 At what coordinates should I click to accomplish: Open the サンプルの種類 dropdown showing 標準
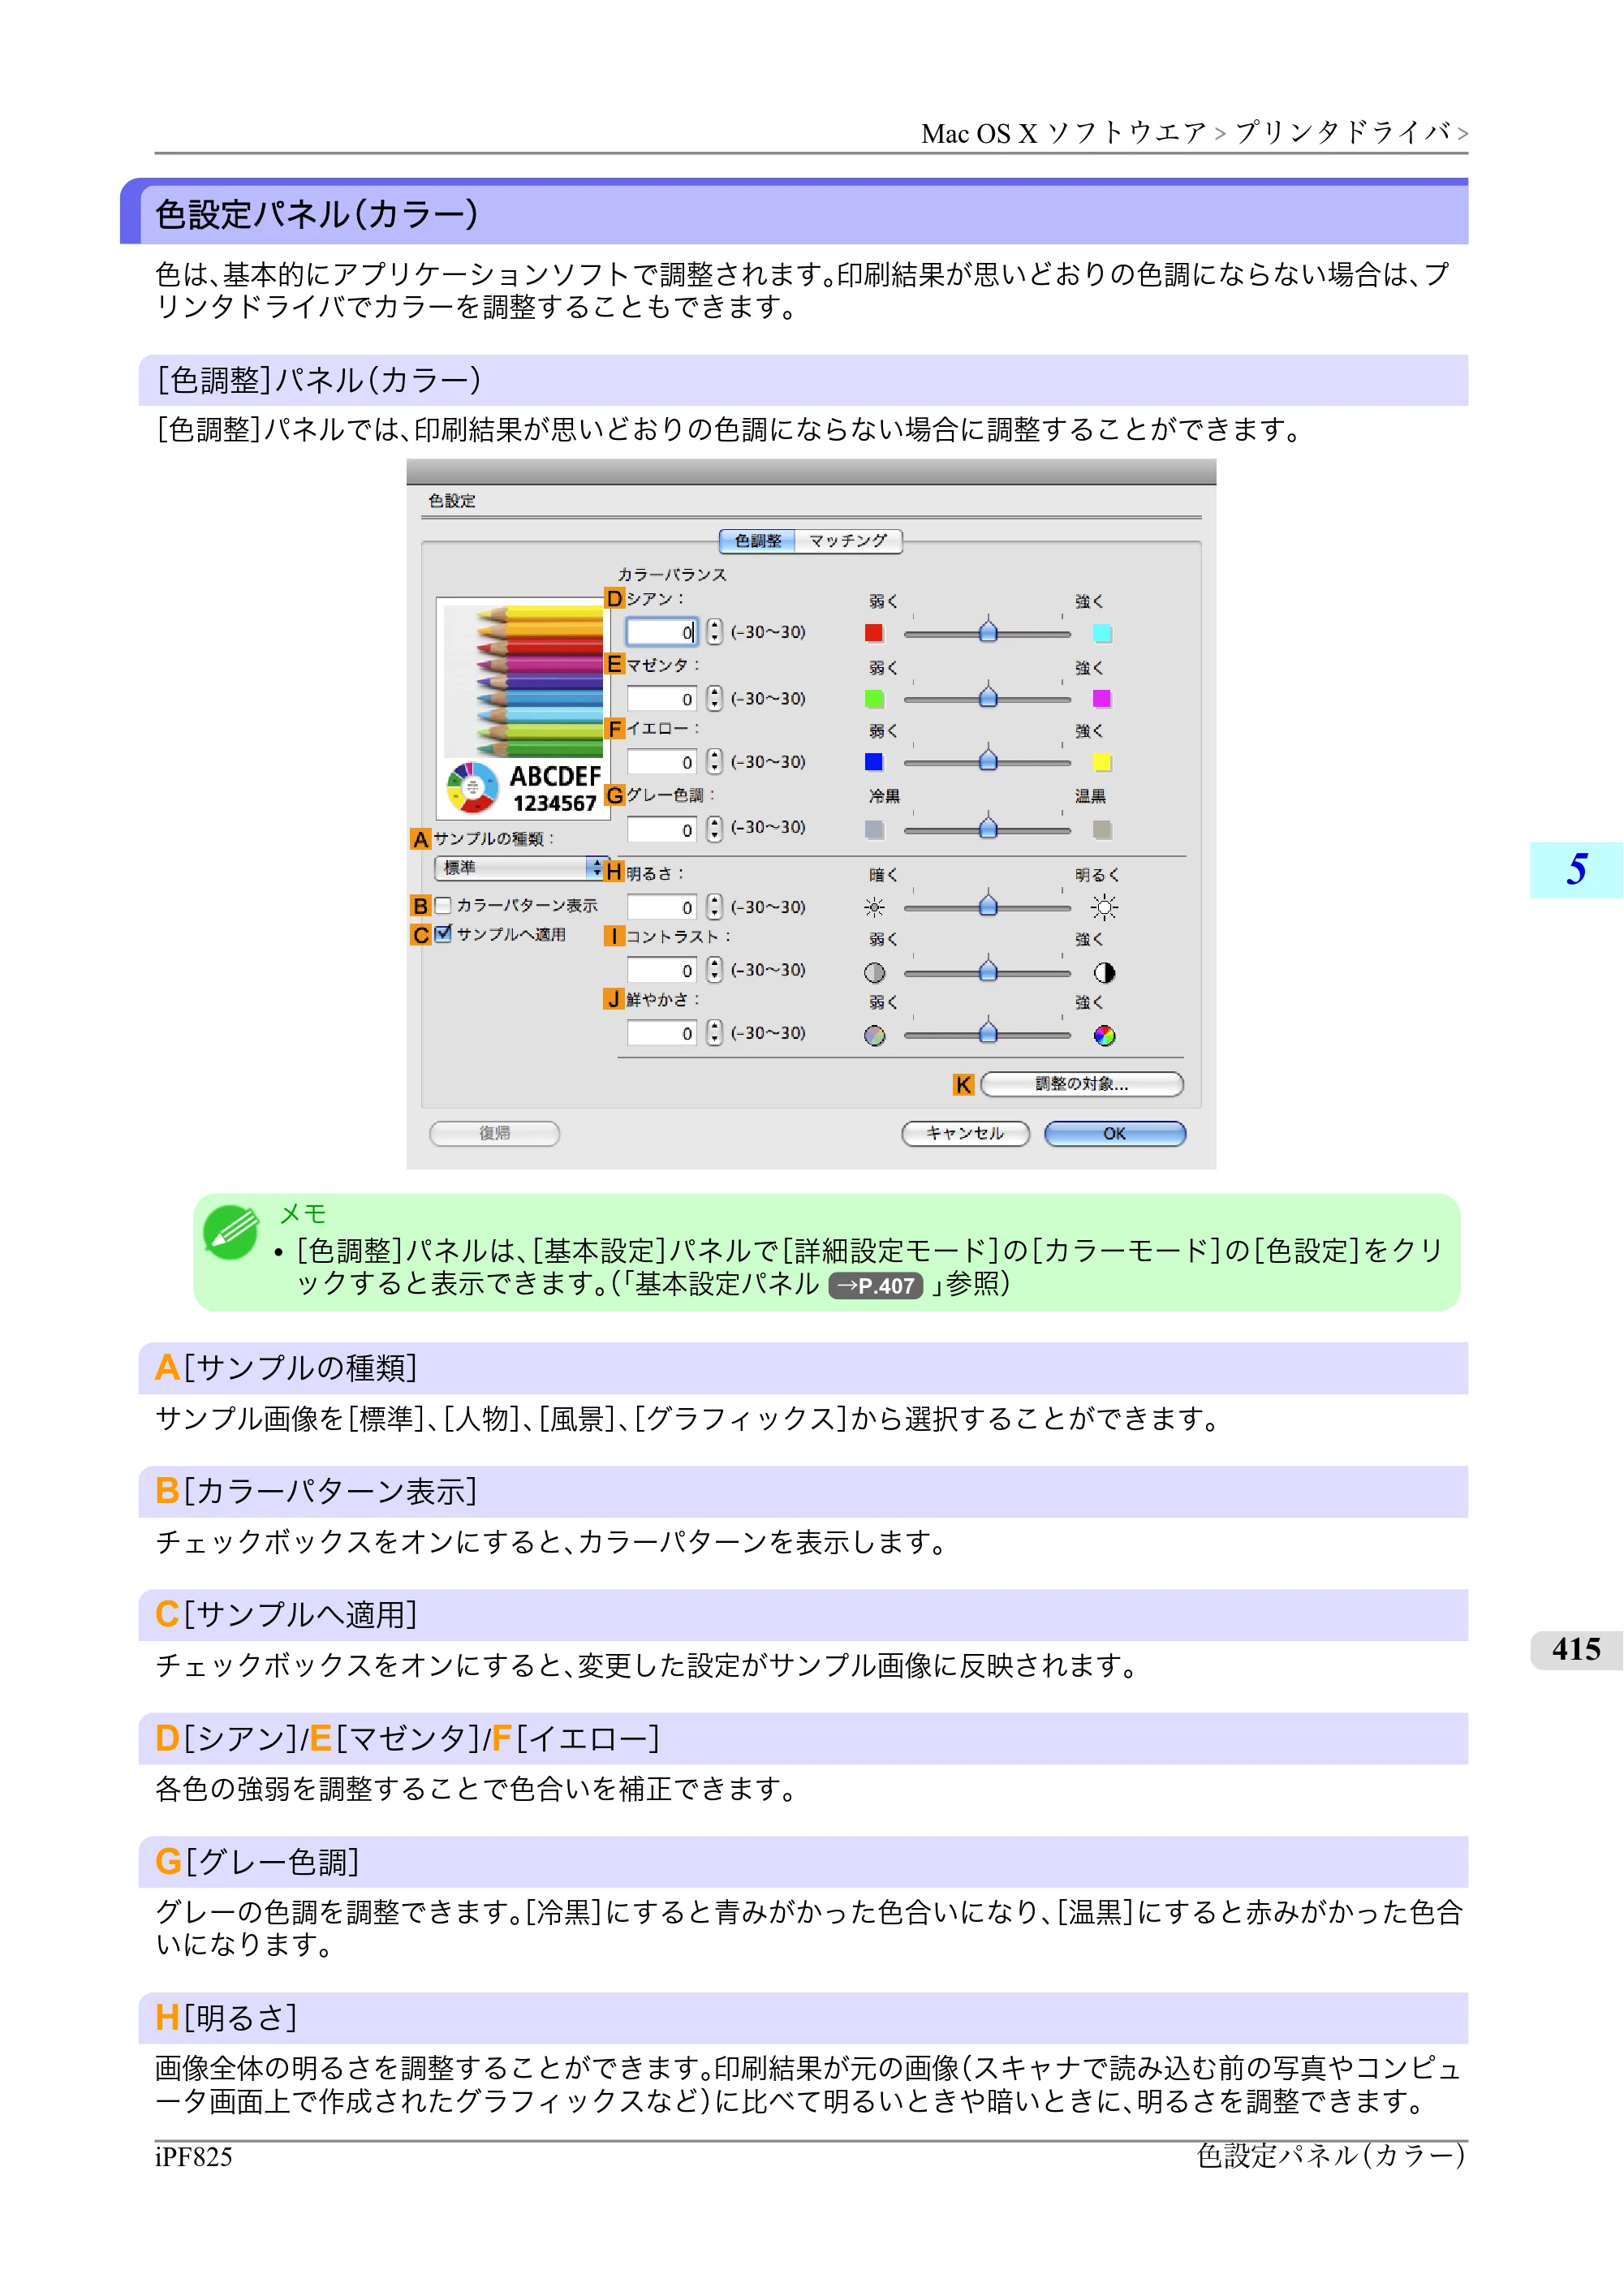click(520, 867)
